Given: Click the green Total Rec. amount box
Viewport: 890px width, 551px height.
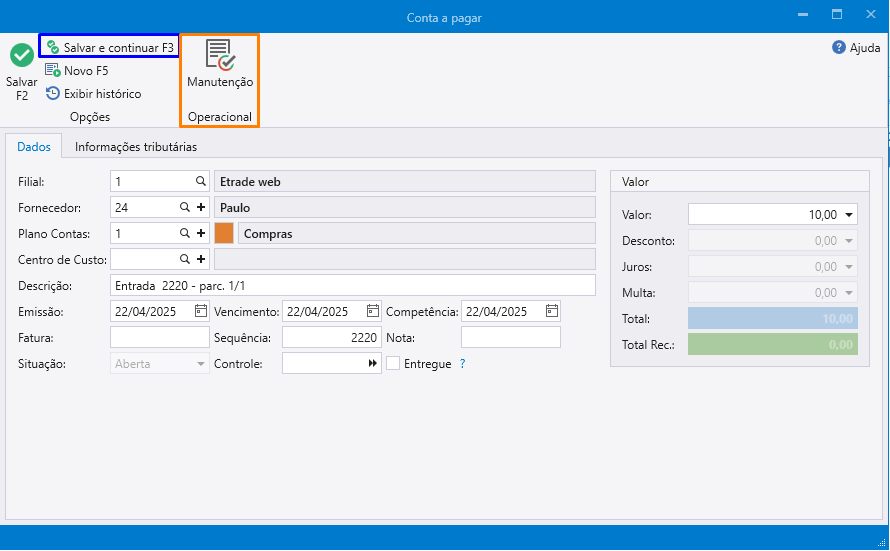Looking at the screenshot, I should tap(773, 344).
